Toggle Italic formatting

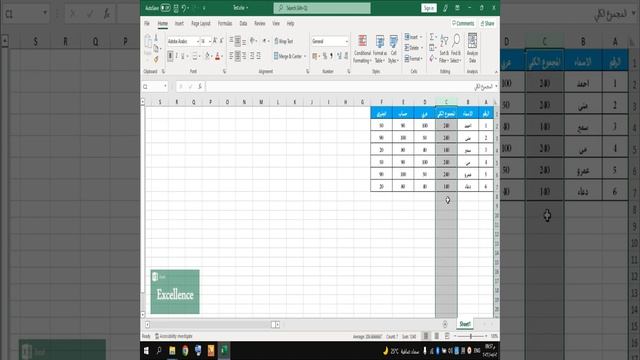tap(176, 56)
